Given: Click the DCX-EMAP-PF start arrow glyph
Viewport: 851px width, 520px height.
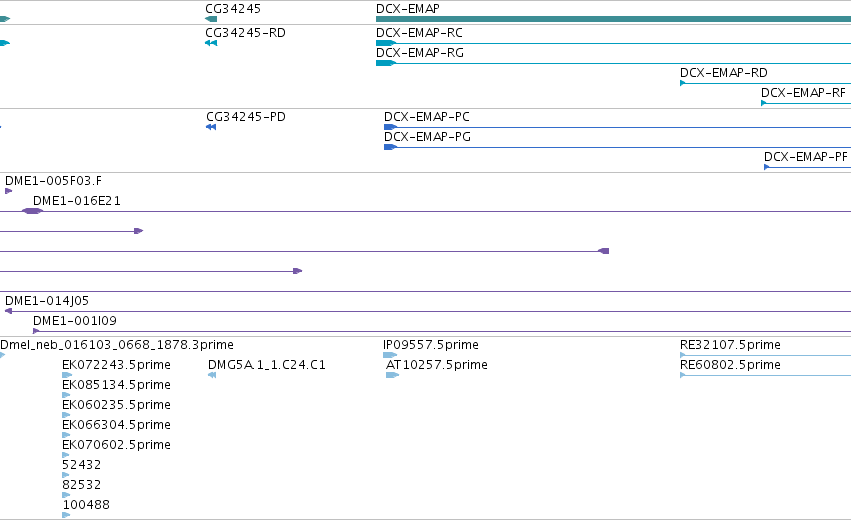Looking at the screenshot, I should click(766, 167).
